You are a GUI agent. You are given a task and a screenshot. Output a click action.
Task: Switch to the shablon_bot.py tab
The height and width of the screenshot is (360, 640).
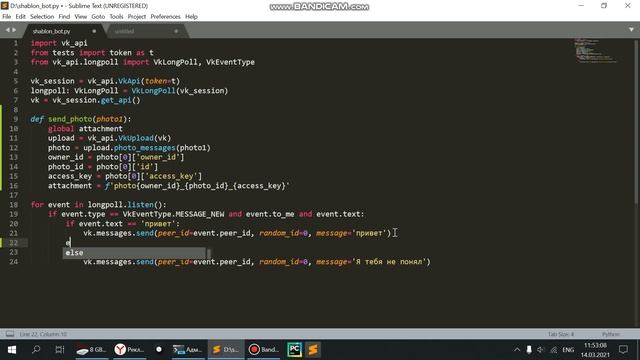51,31
